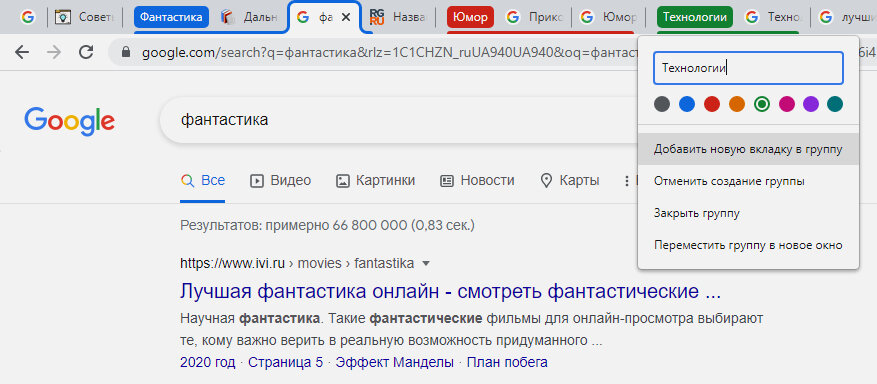
Task: Collapse the Фантастика tab group label
Action: (171, 18)
